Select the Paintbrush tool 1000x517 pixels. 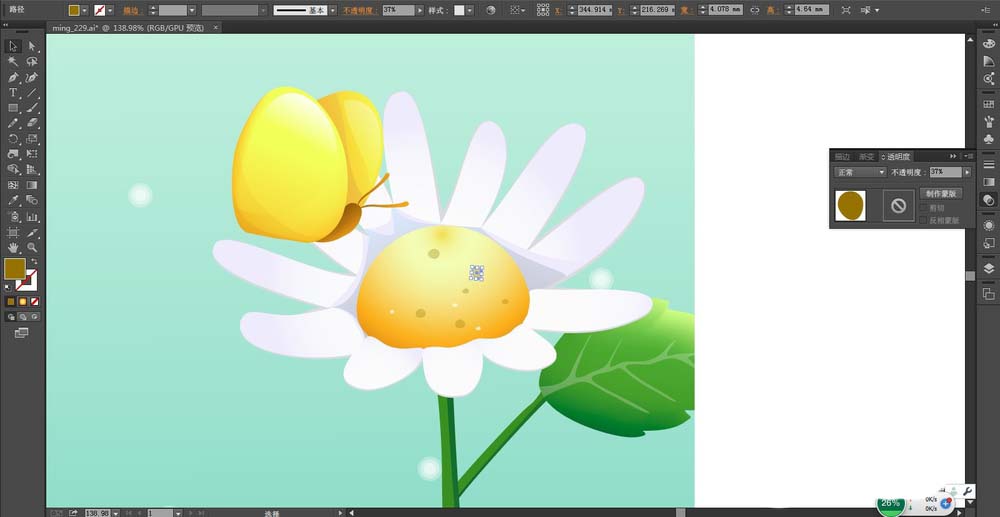(32, 108)
